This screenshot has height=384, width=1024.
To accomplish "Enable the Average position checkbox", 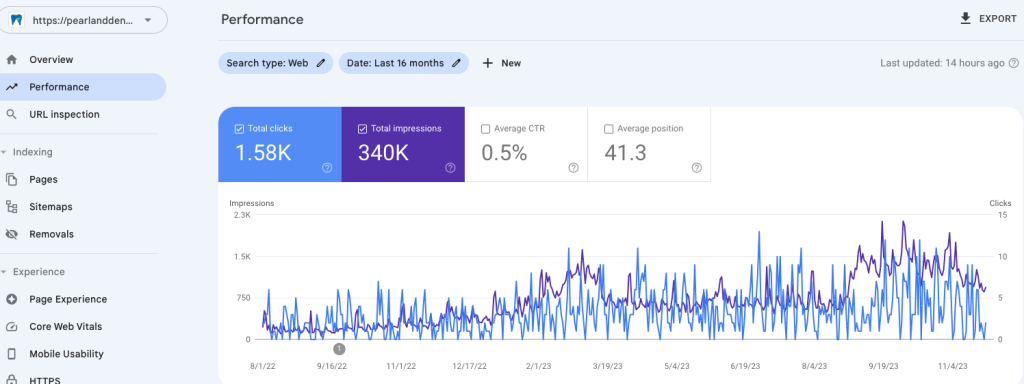I will pos(609,129).
